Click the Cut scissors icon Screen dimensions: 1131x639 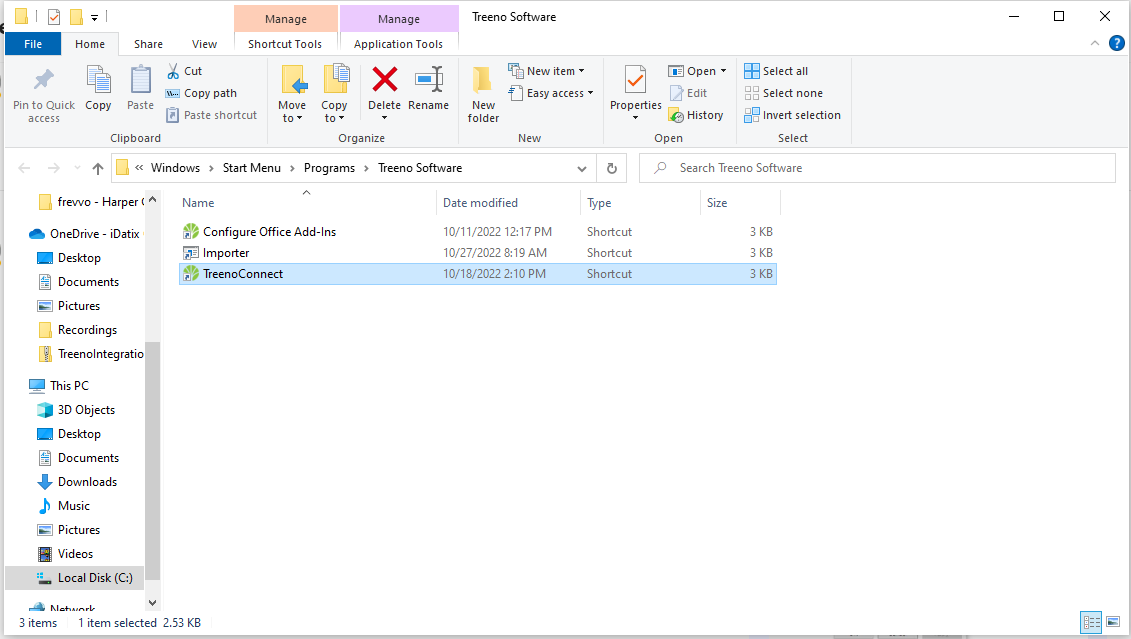pyautogui.click(x=173, y=71)
